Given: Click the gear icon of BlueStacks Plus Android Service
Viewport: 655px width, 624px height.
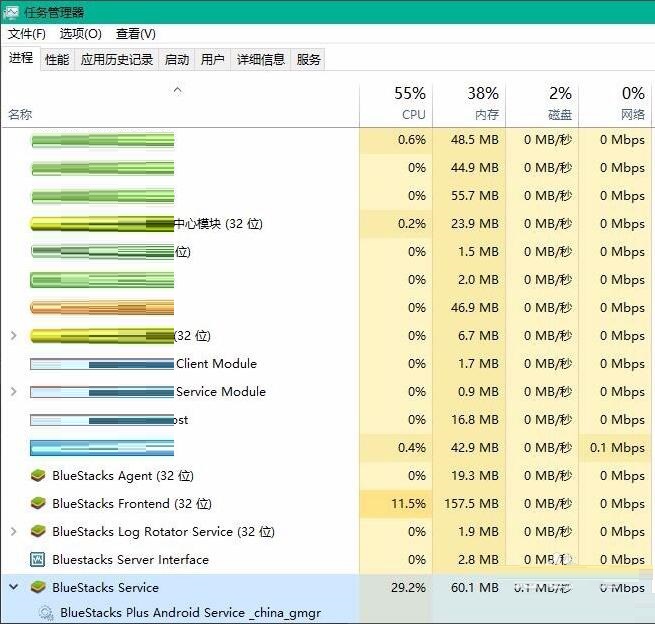Looking at the screenshot, I should point(46,613).
